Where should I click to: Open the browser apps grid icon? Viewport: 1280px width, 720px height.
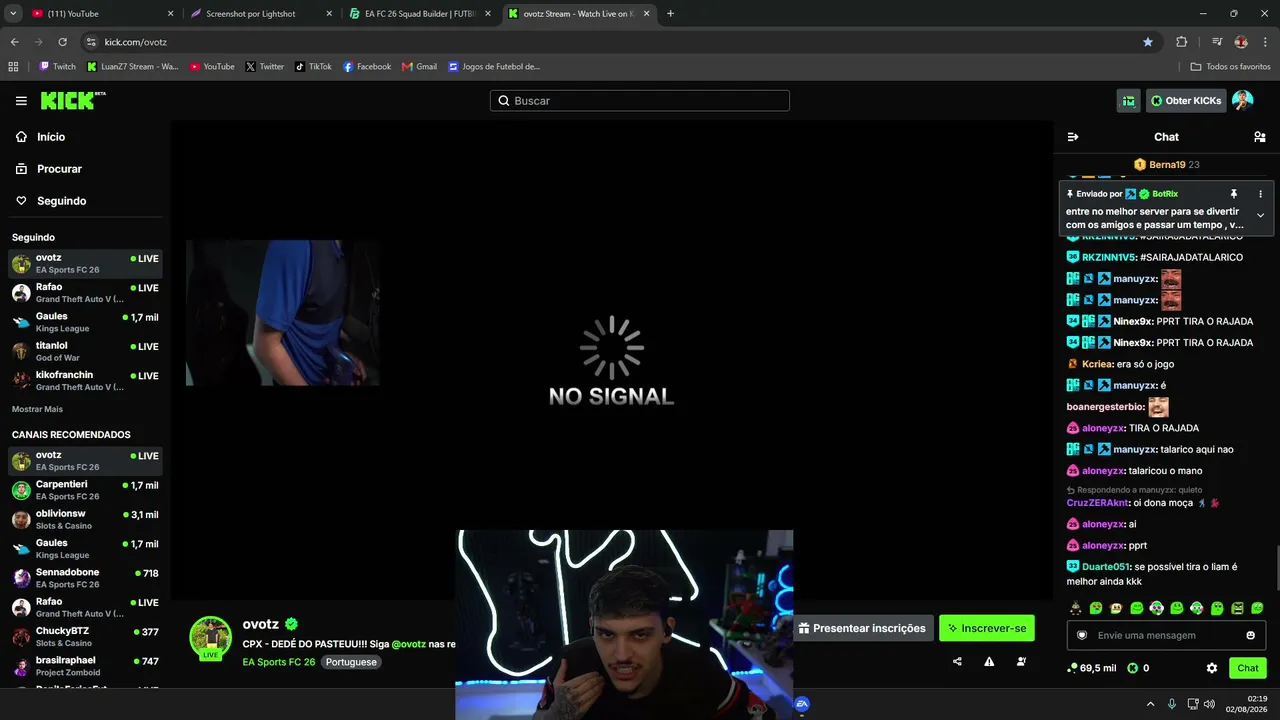(13, 67)
